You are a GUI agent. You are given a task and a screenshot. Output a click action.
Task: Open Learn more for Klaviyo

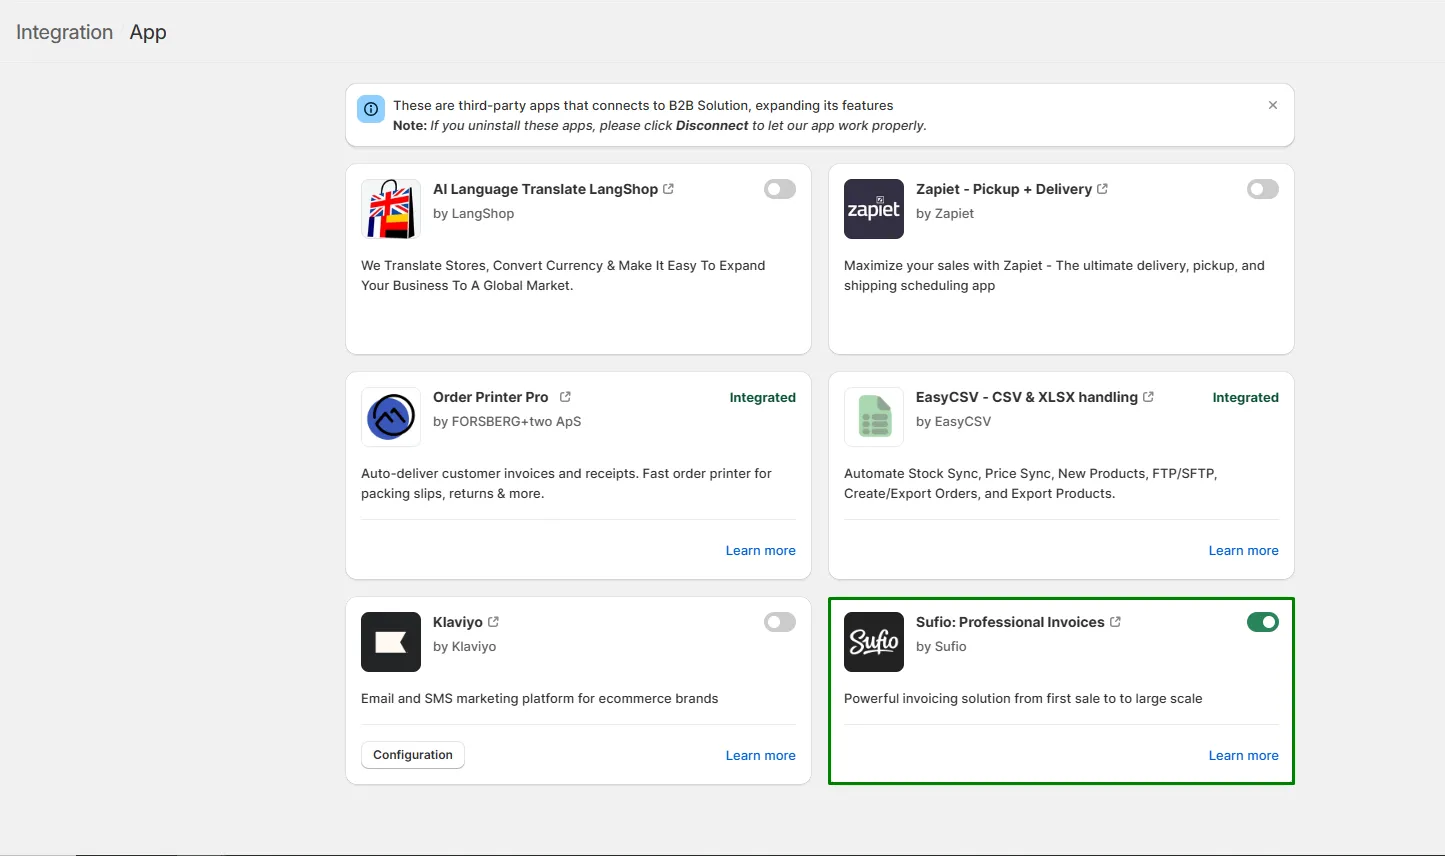coord(761,755)
